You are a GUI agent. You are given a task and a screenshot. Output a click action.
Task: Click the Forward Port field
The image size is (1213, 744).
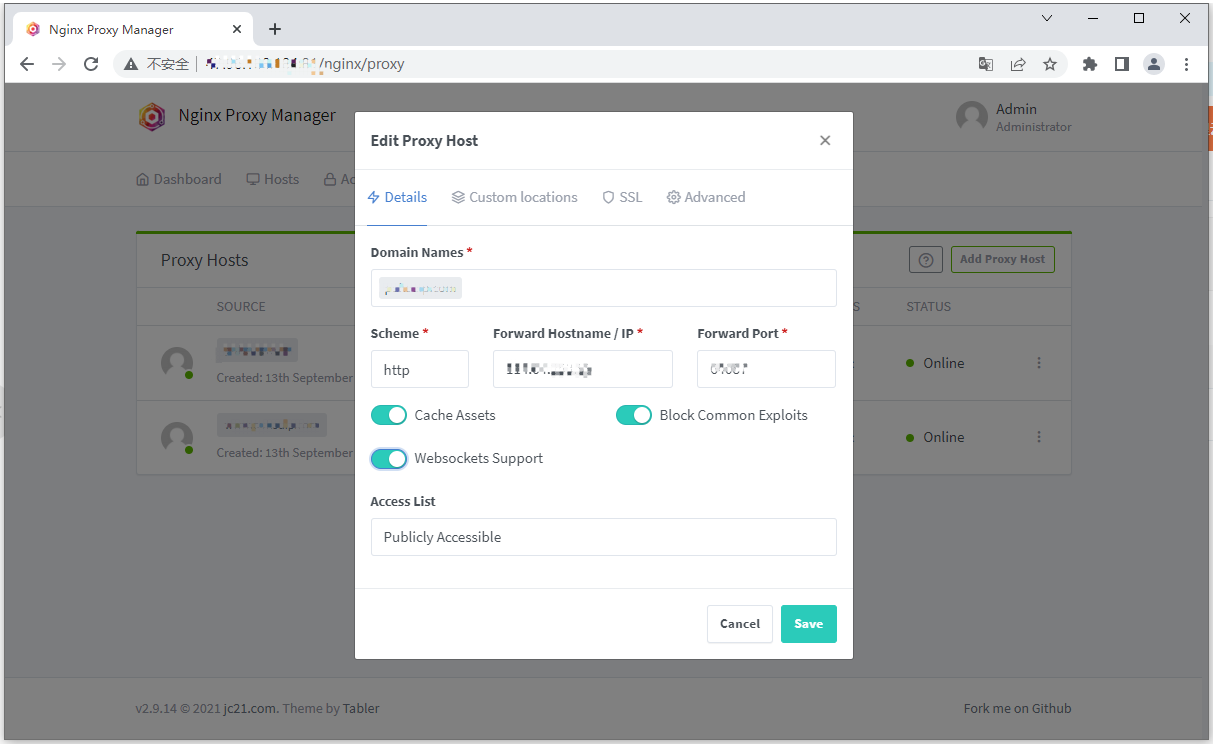tap(766, 369)
